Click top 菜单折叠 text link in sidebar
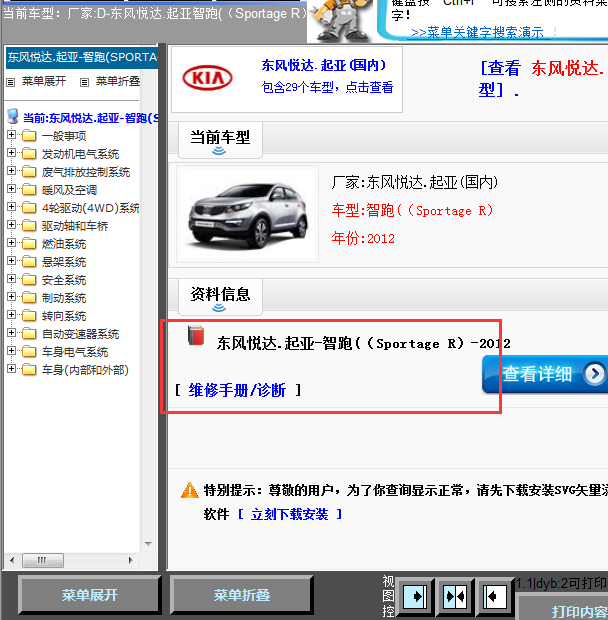The height and width of the screenshot is (620, 608). coord(118,81)
